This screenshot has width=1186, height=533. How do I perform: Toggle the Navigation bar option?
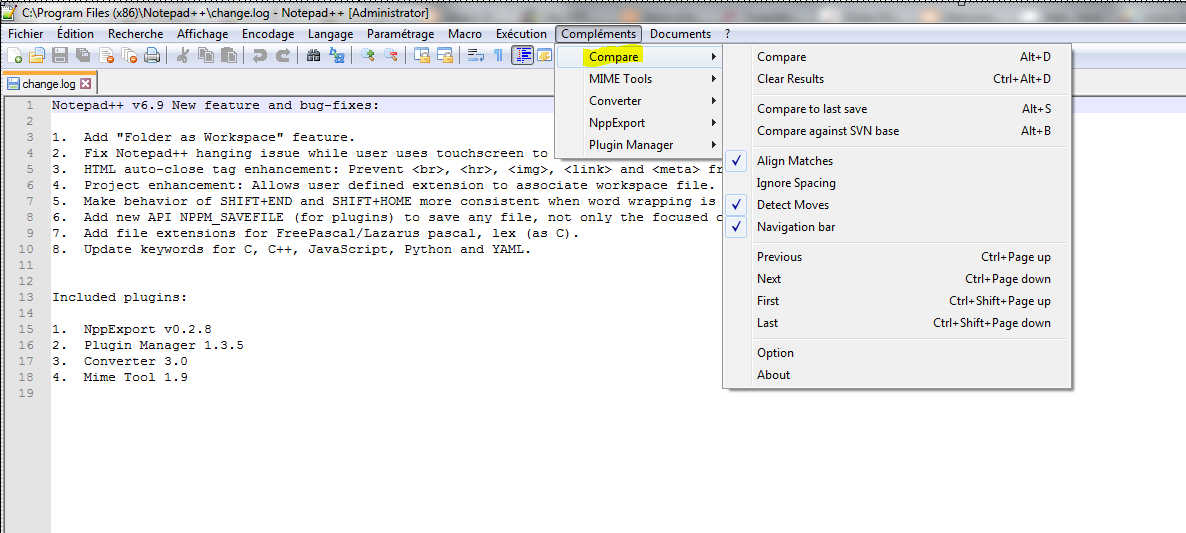795,227
